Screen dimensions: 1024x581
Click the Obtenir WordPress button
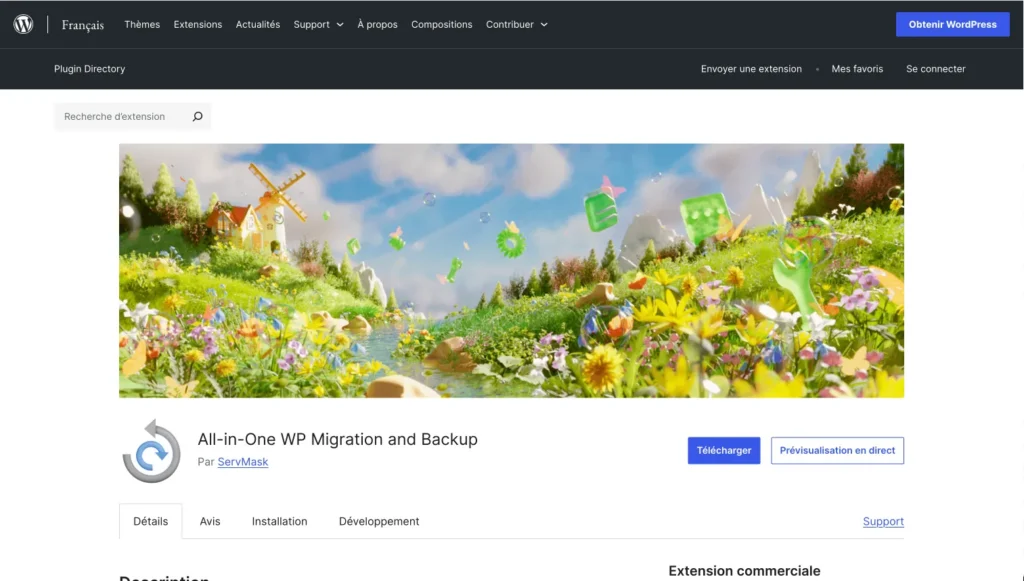952,24
